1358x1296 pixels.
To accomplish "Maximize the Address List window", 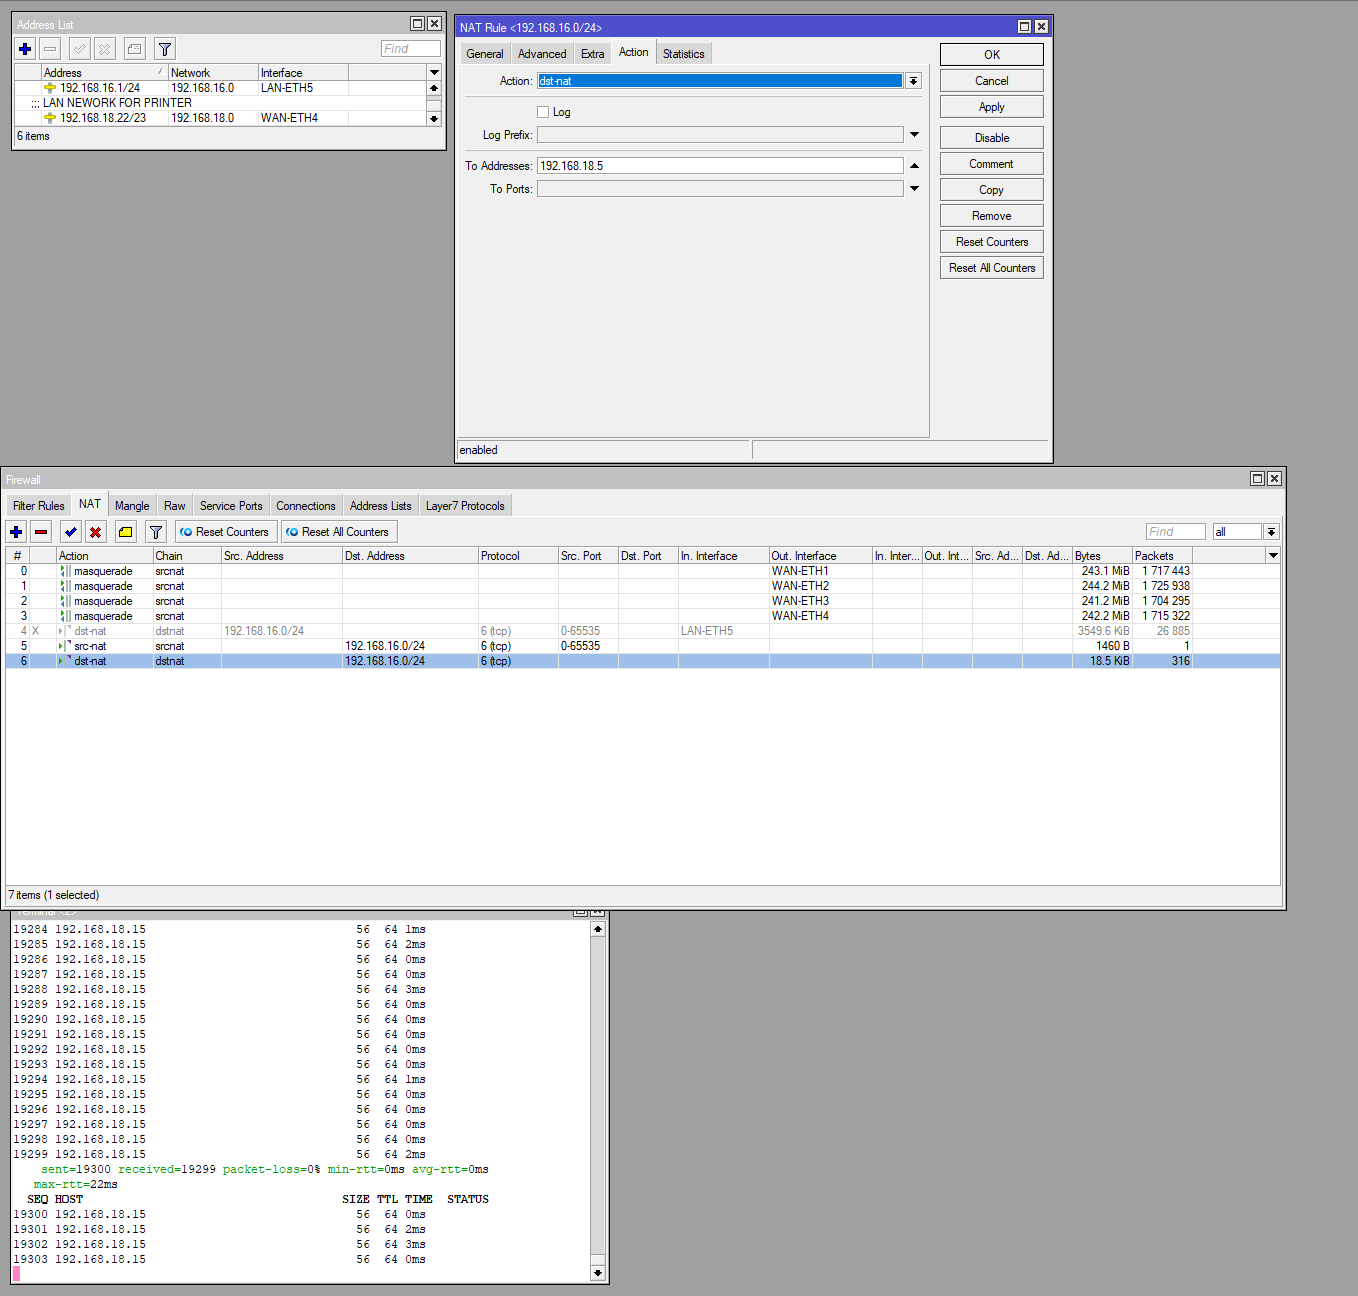I will pos(417,24).
